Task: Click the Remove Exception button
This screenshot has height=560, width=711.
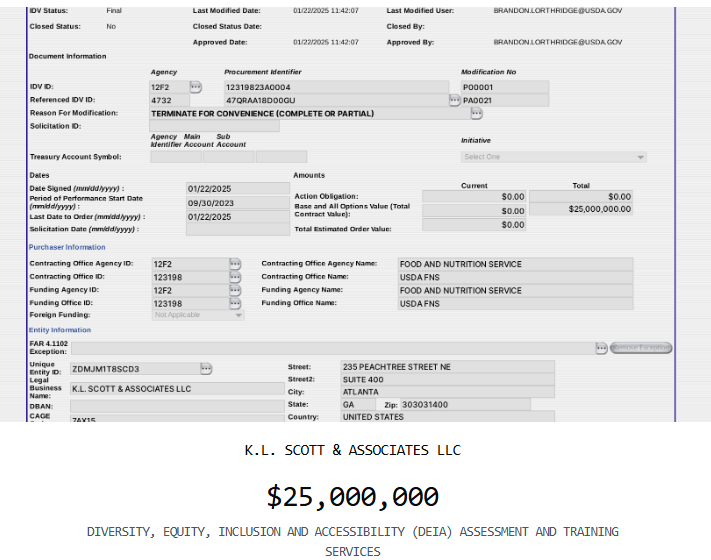Action: [x=641, y=348]
